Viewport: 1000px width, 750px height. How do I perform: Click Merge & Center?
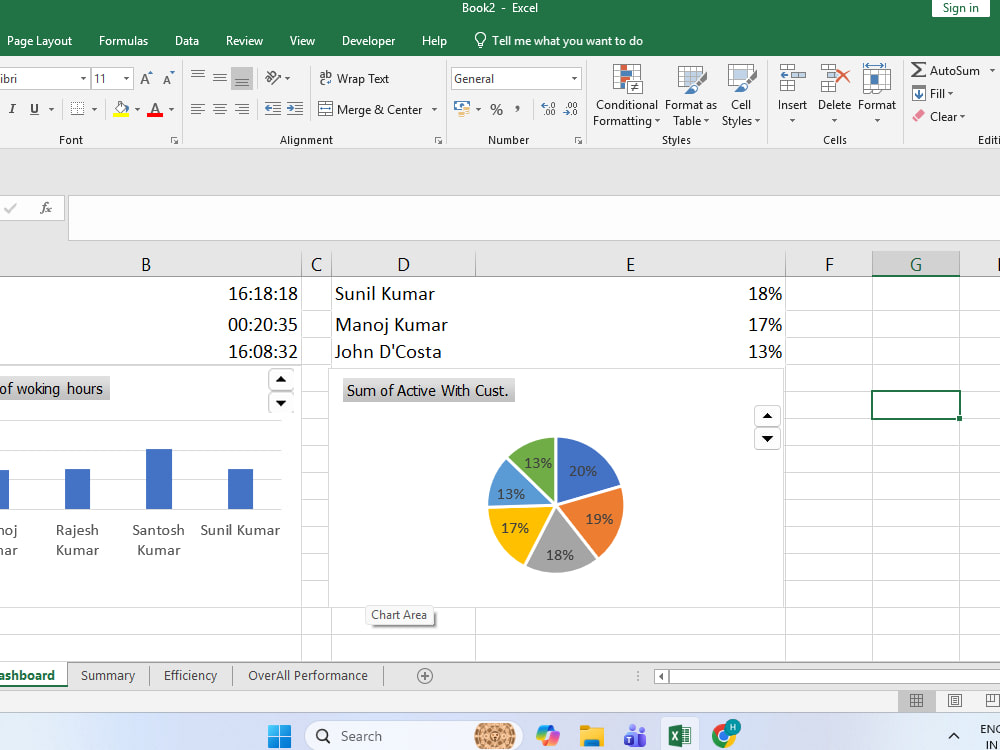click(x=371, y=110)
